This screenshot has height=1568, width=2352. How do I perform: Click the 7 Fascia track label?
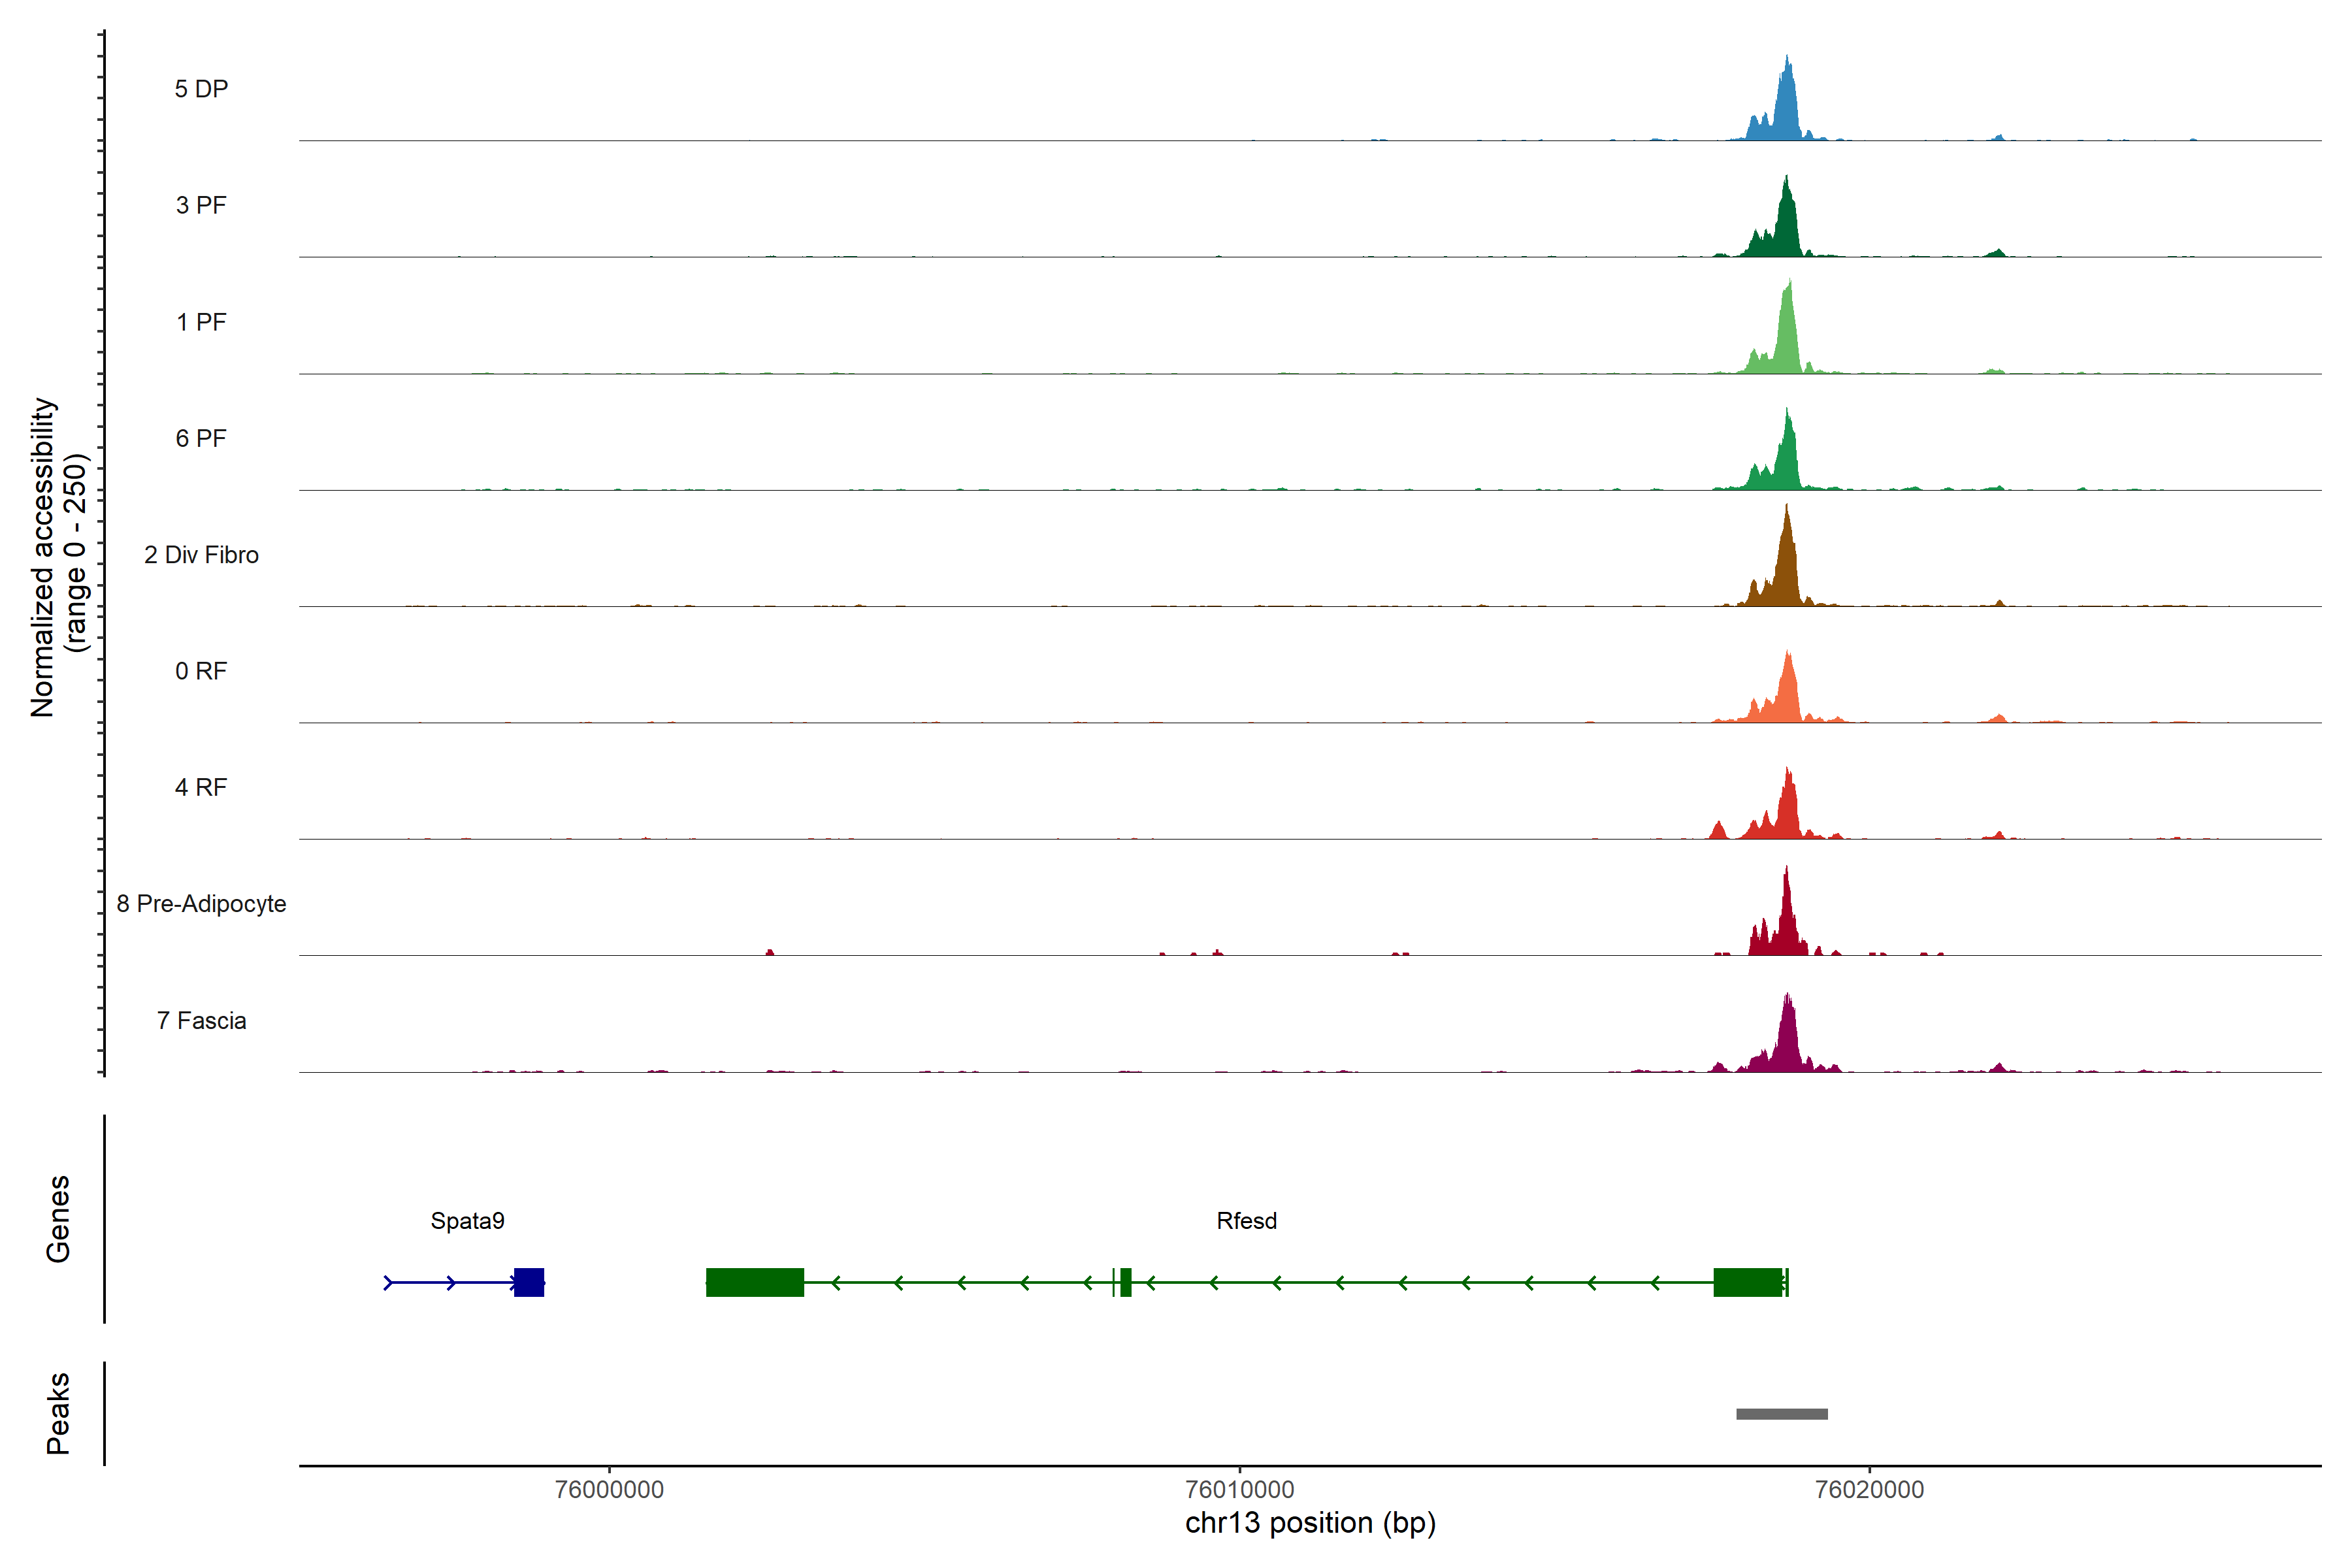tap(201, 1021)
